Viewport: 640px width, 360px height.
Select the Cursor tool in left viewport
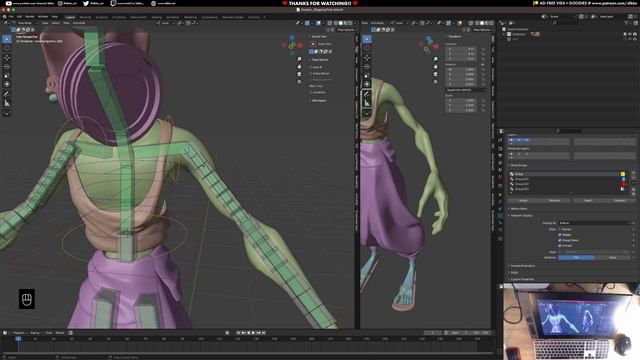point(7,48)
